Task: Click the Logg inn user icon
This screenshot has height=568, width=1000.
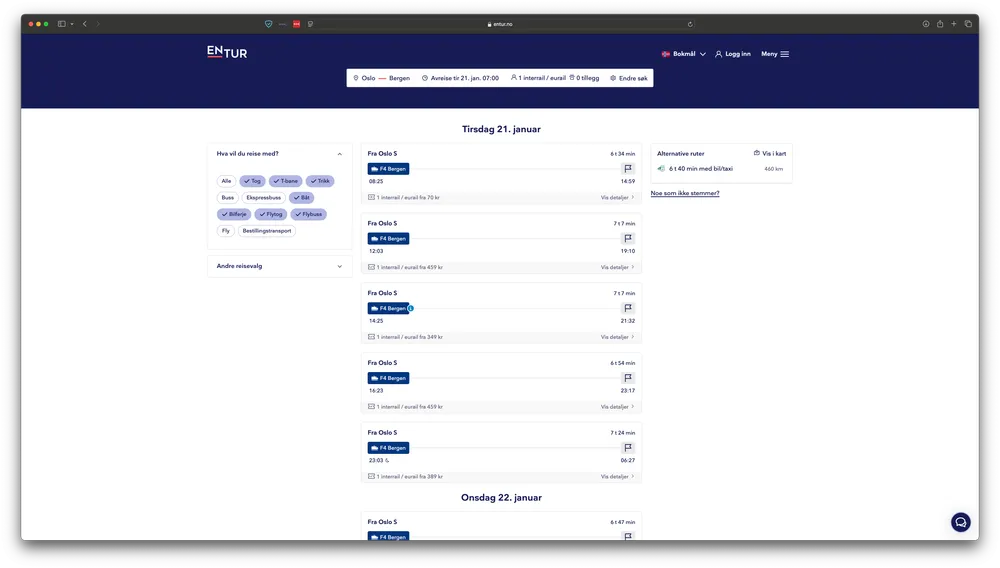Action: click(x=718, y=54)
